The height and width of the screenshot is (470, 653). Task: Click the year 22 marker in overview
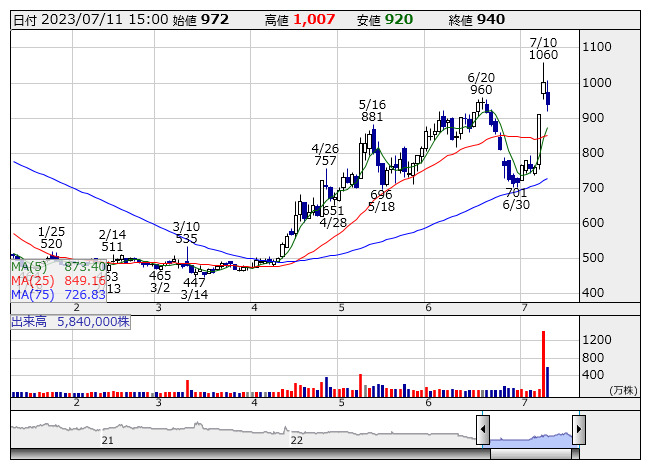(297, 440)
